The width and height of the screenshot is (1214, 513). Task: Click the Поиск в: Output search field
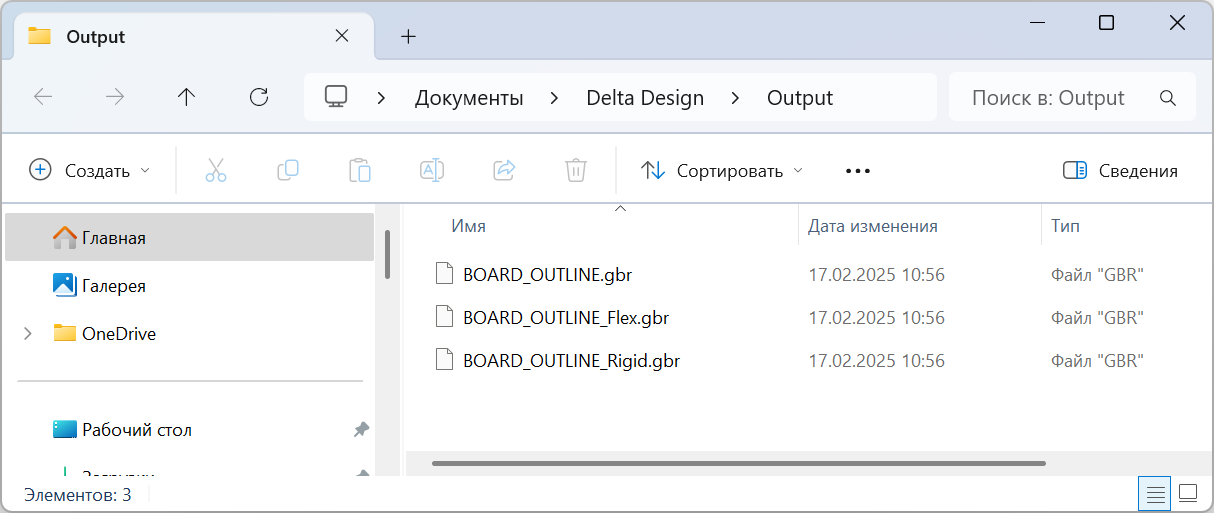point(1060,98)
